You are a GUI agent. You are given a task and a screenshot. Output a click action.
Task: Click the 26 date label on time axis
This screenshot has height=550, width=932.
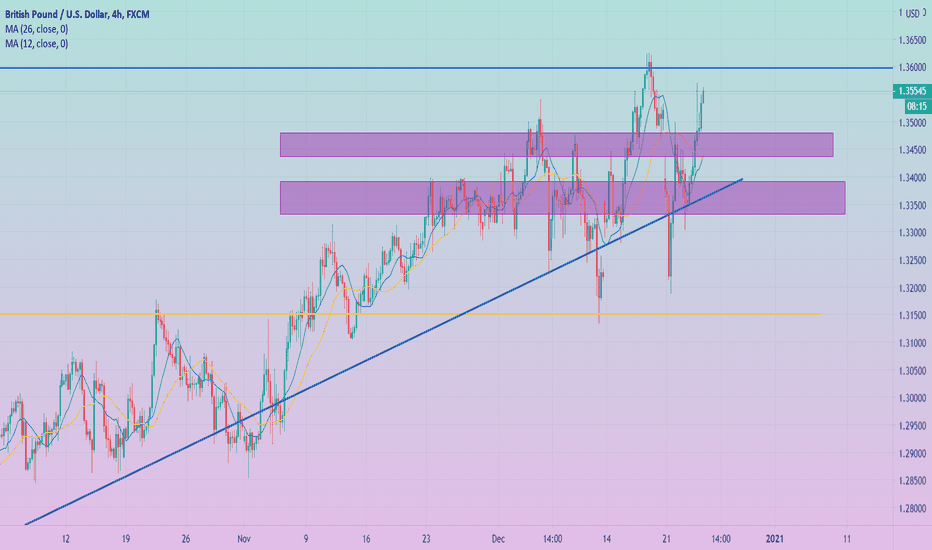point(185,539)
